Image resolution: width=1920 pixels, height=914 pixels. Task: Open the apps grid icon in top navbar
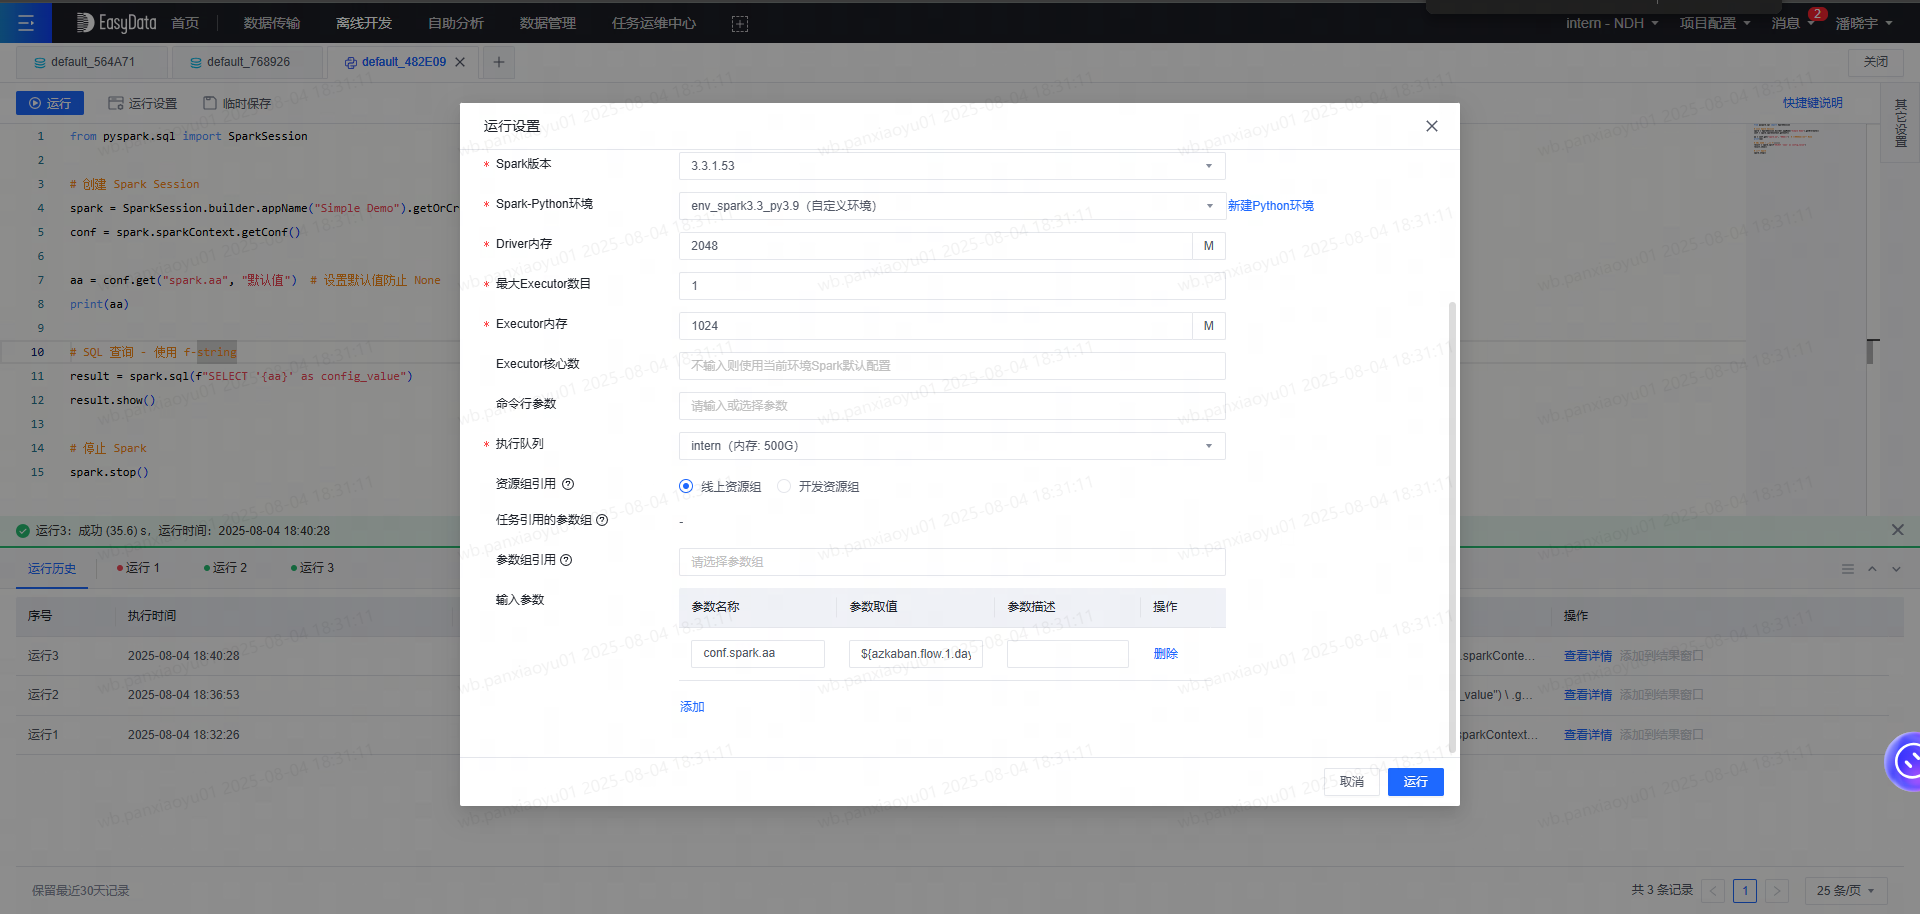739,22
